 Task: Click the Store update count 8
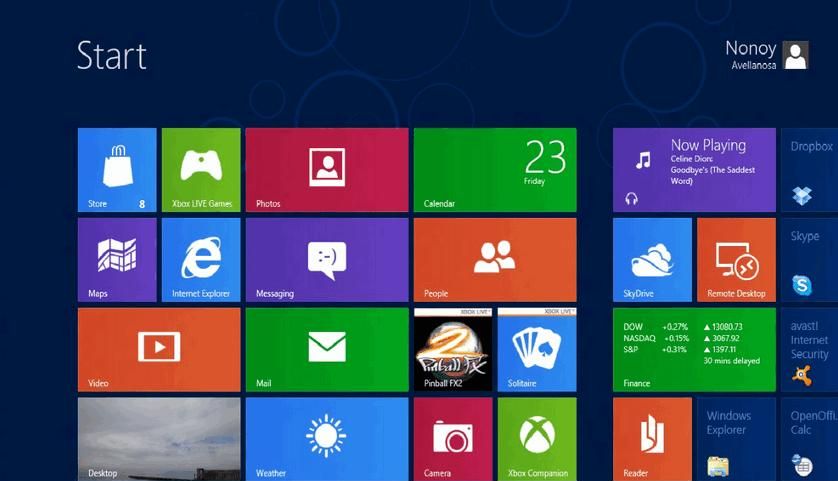142,204
